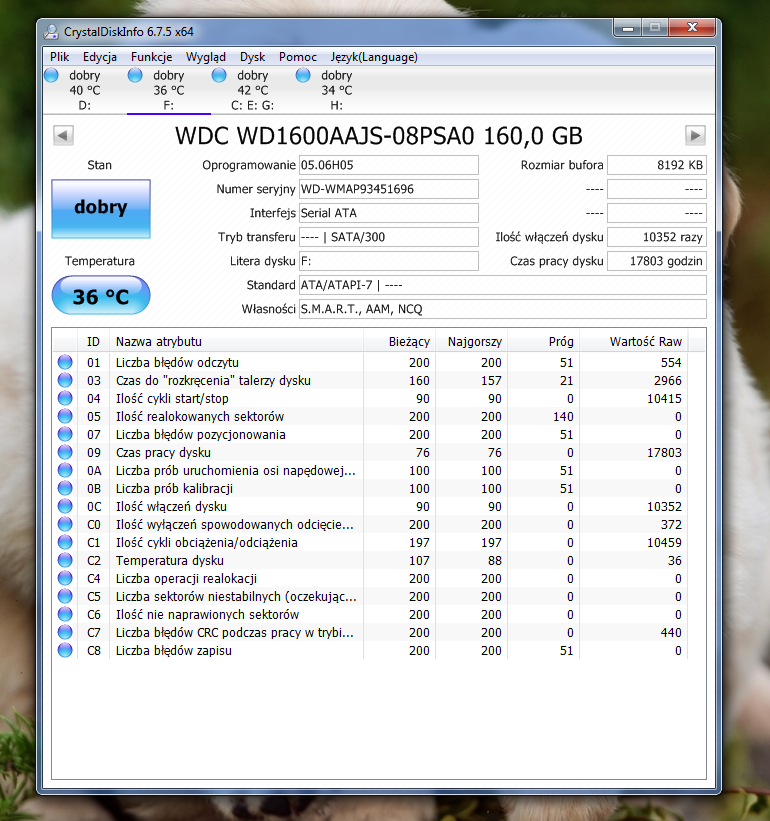Open the Wygląd menu

click(206, 57)
